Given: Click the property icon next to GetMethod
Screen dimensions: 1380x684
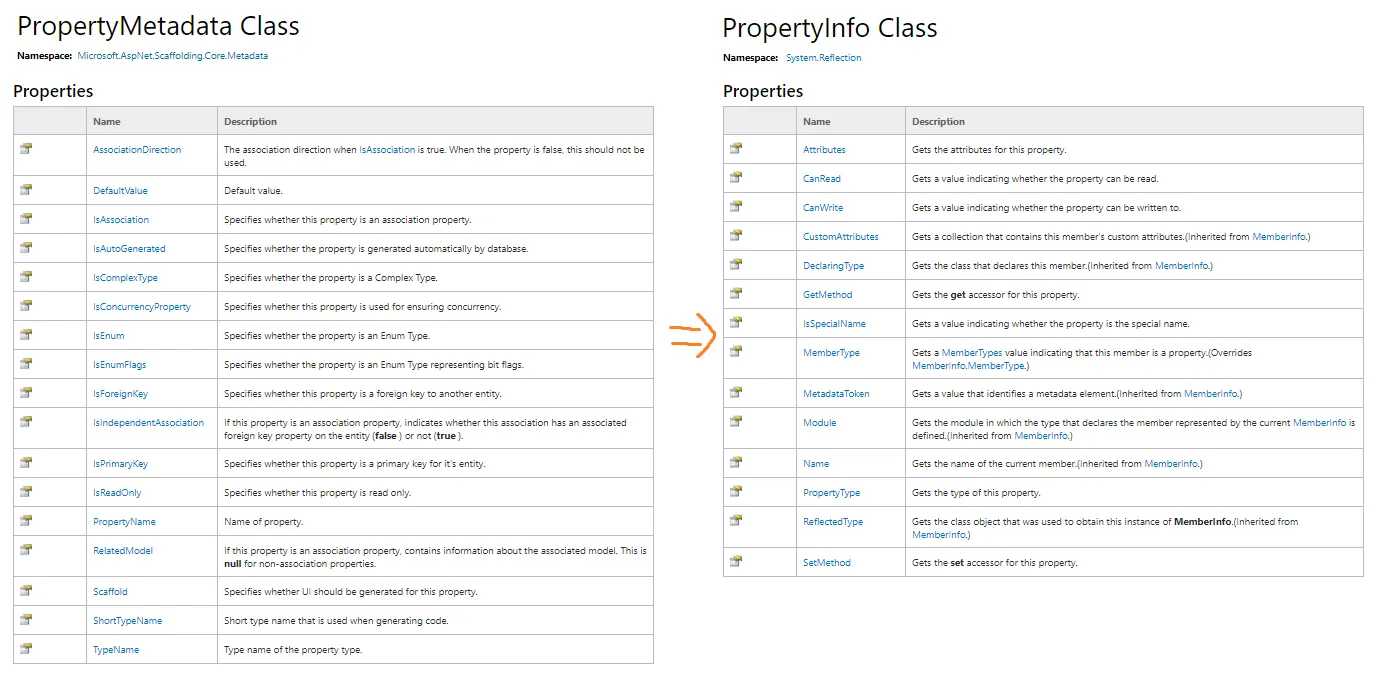Looking at the screenshot, I should [x=736, y=294].
